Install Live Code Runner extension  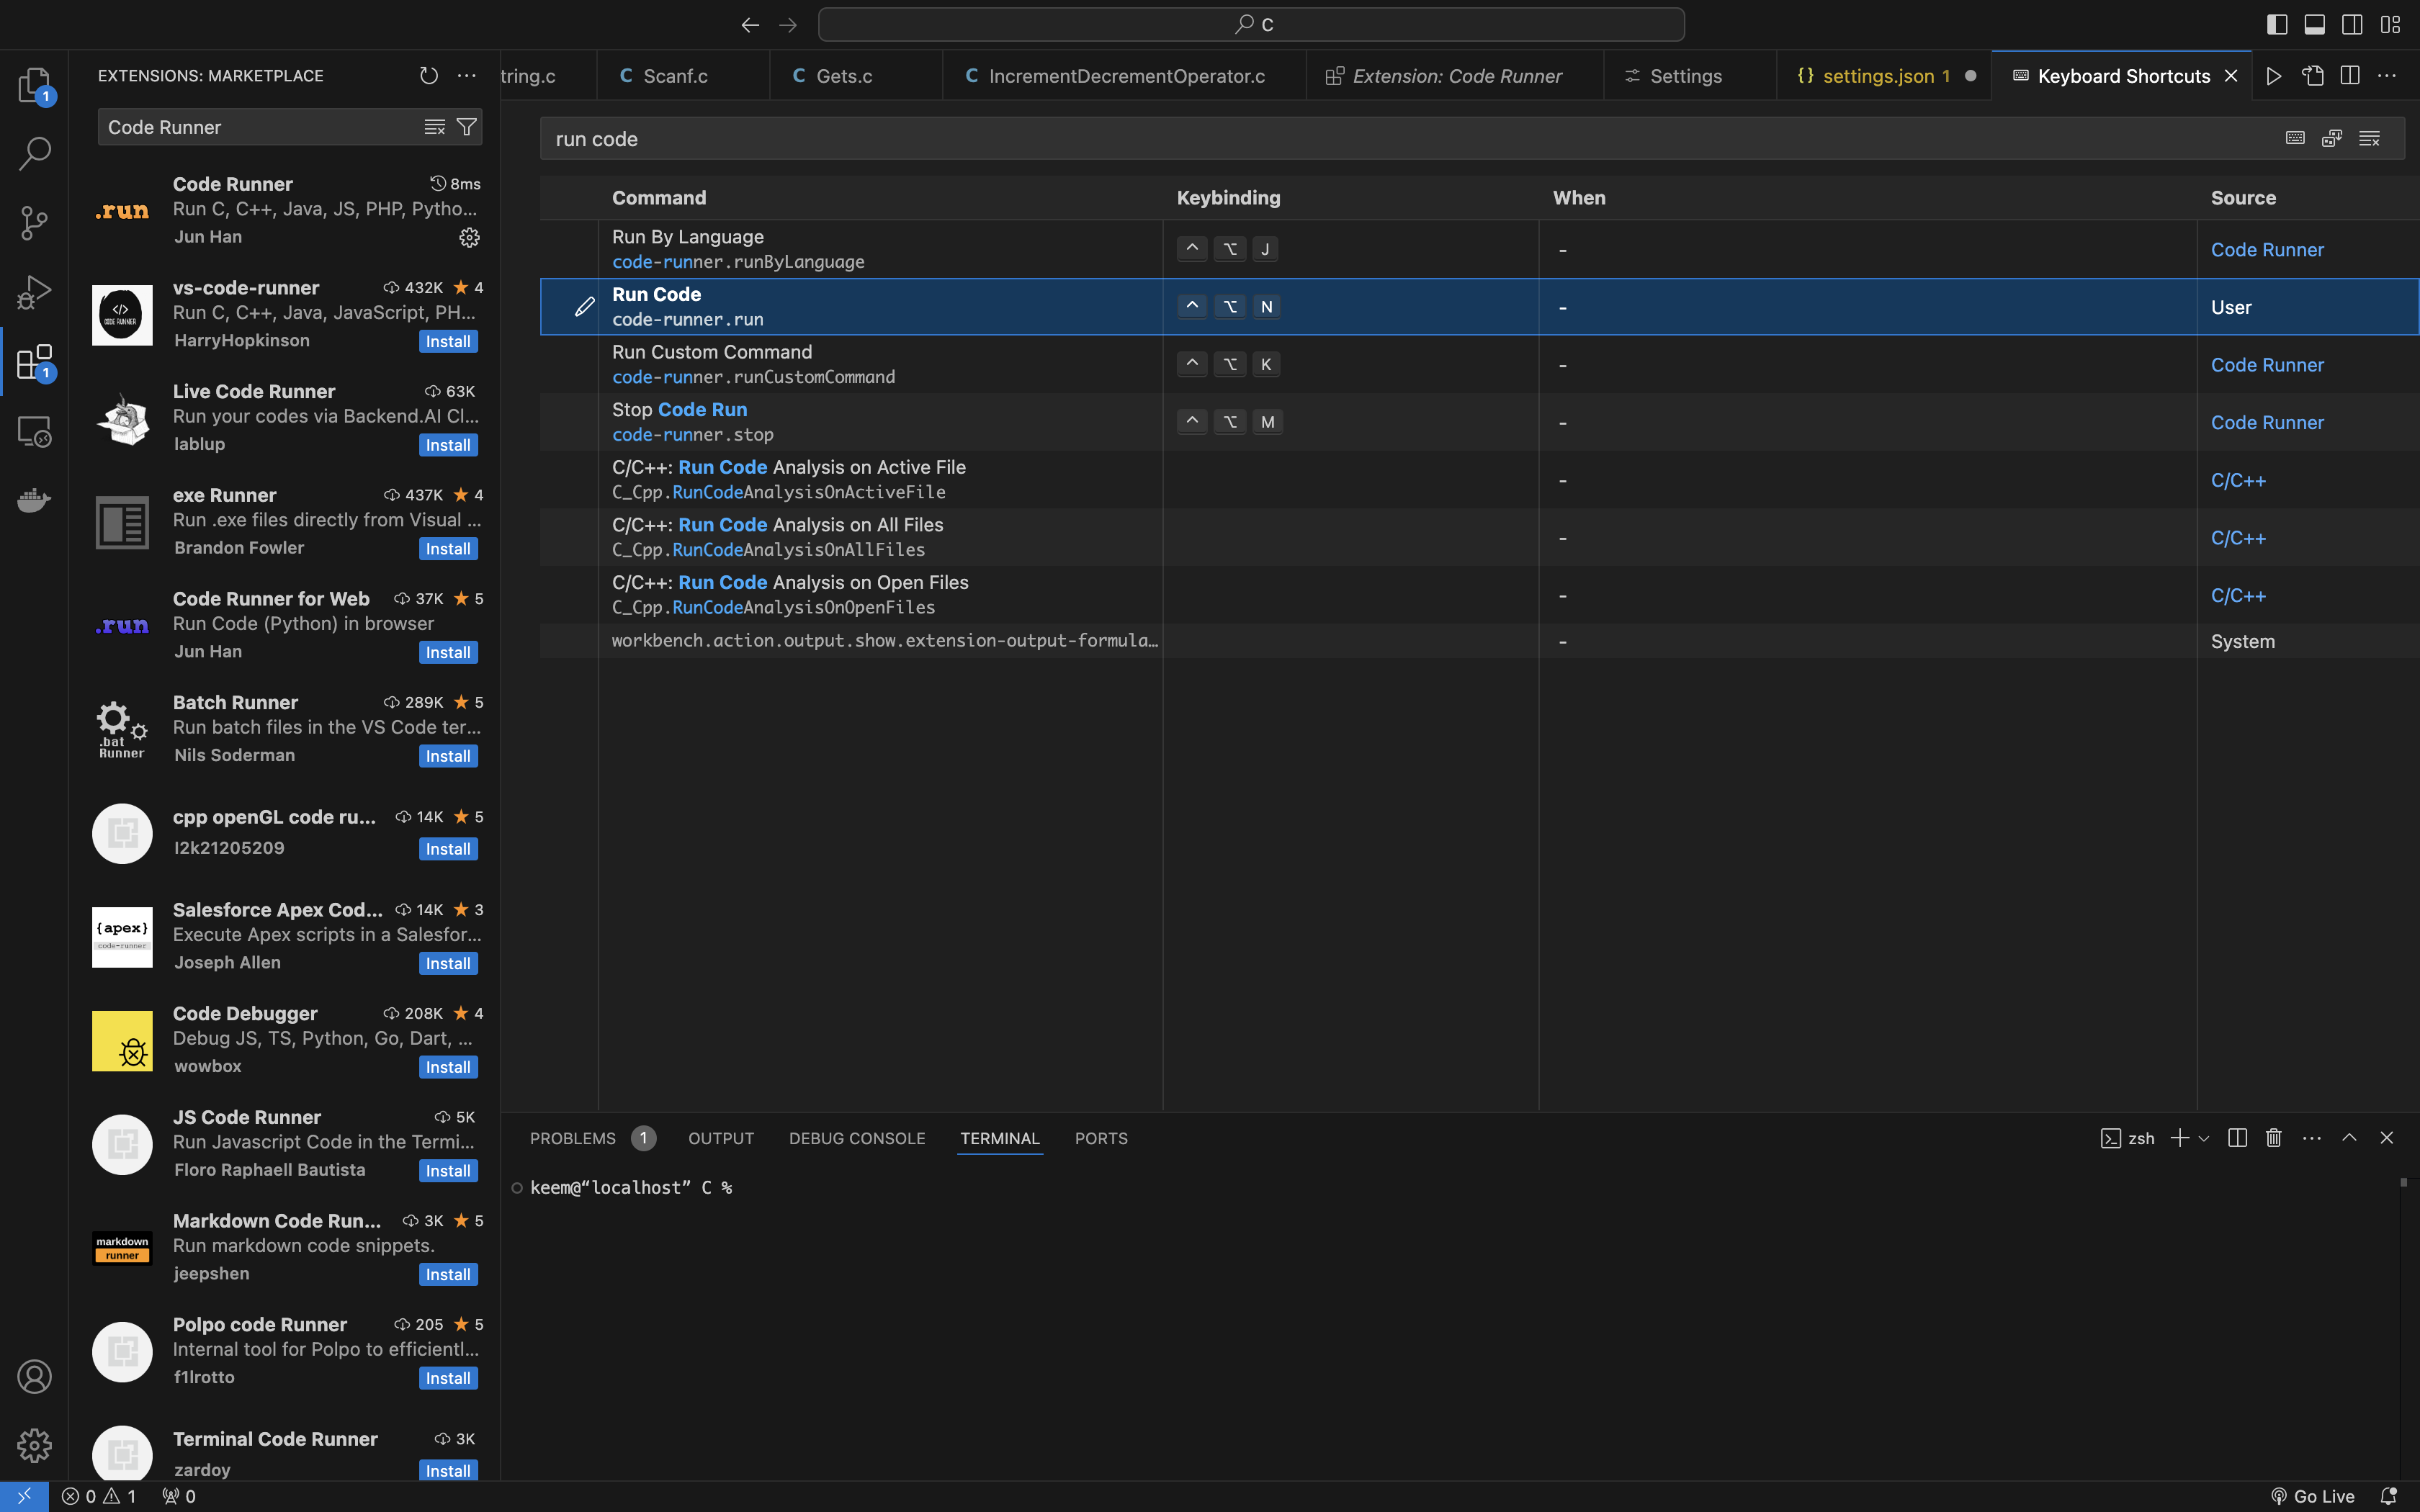coord(448,445)
